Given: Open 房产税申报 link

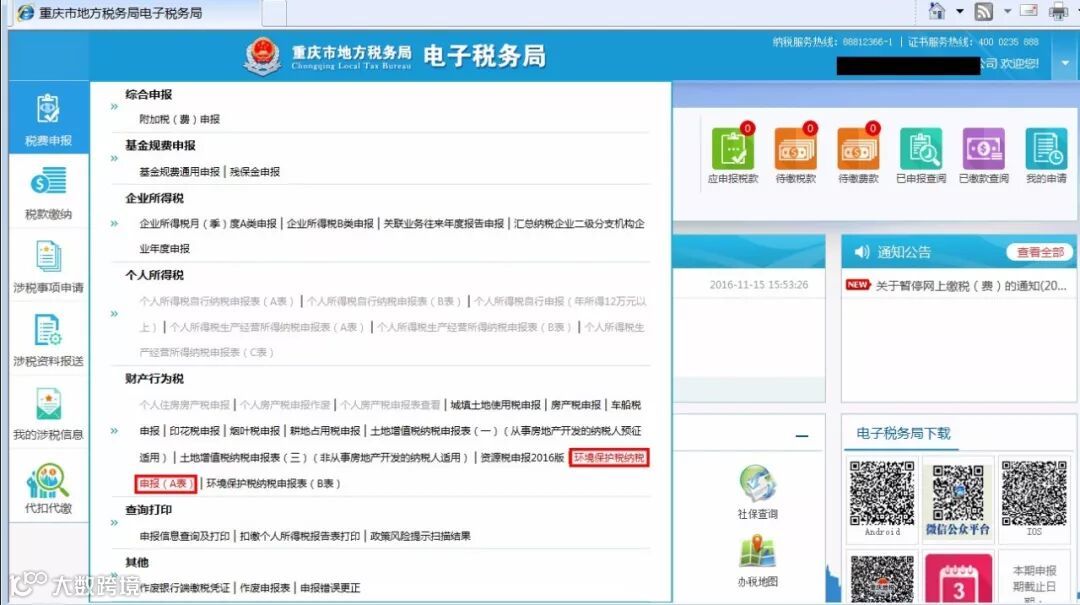Looking at the screenshot, I should tap(576, 404).
